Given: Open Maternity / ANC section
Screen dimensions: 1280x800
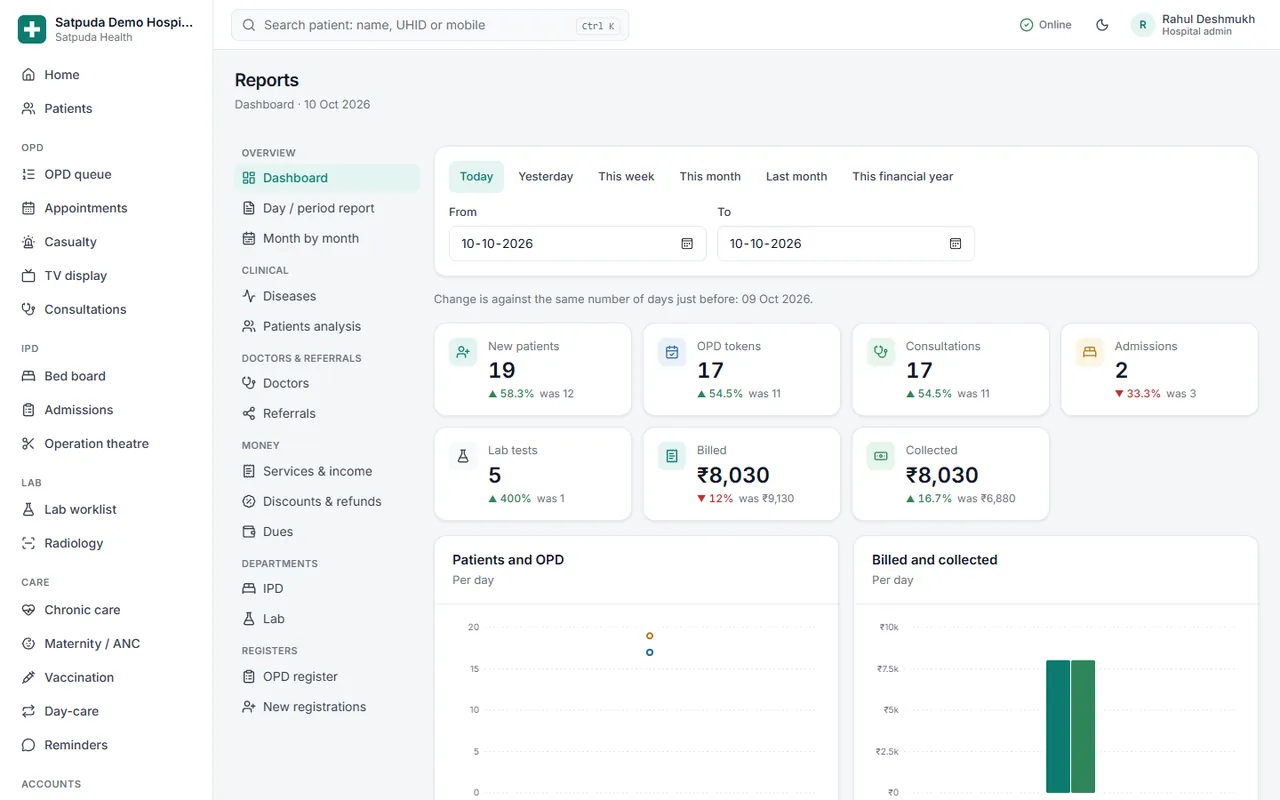Looking at the screenshot, I should [x=106, y=644].
